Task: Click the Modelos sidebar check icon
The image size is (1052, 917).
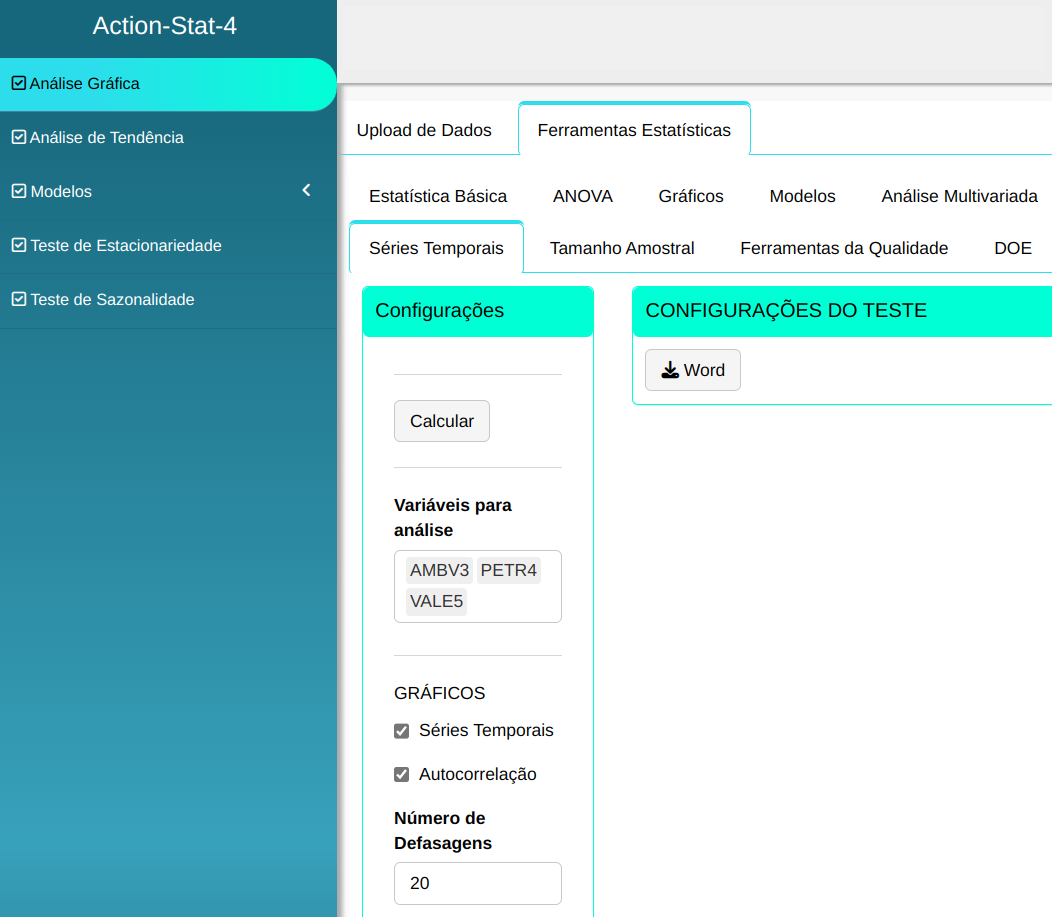Action: (x=18, y=192)
